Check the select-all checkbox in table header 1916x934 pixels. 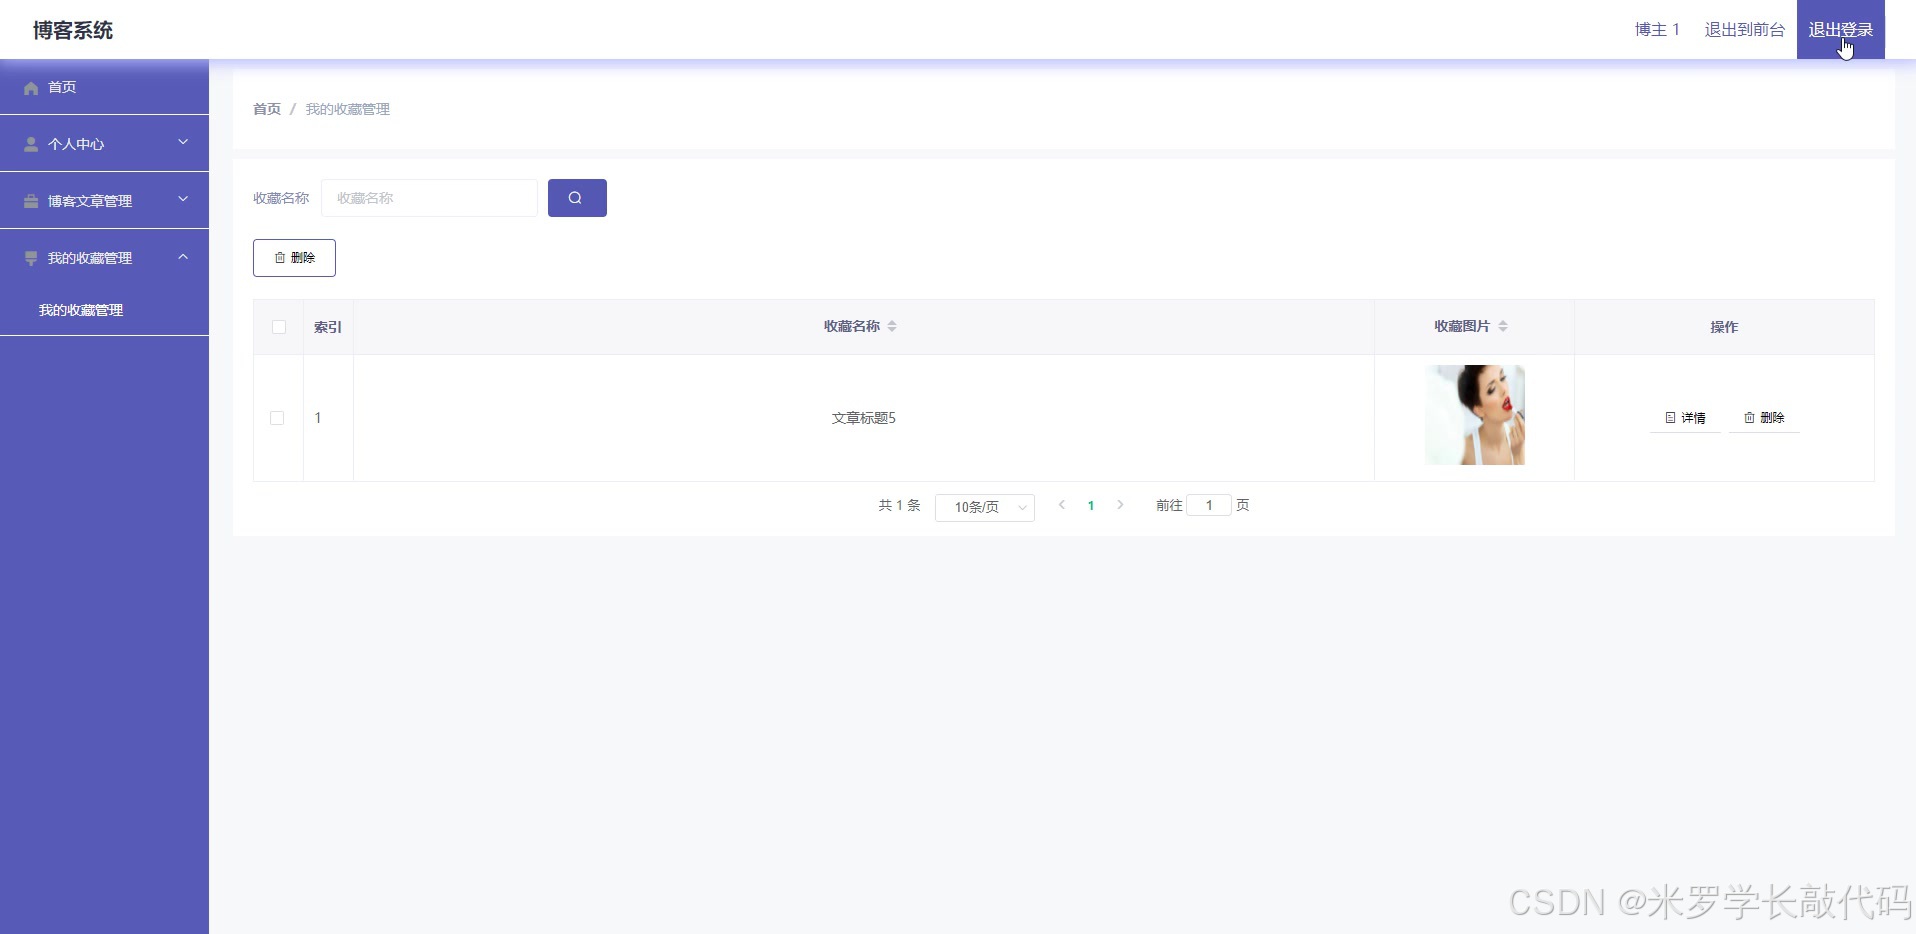278,327
